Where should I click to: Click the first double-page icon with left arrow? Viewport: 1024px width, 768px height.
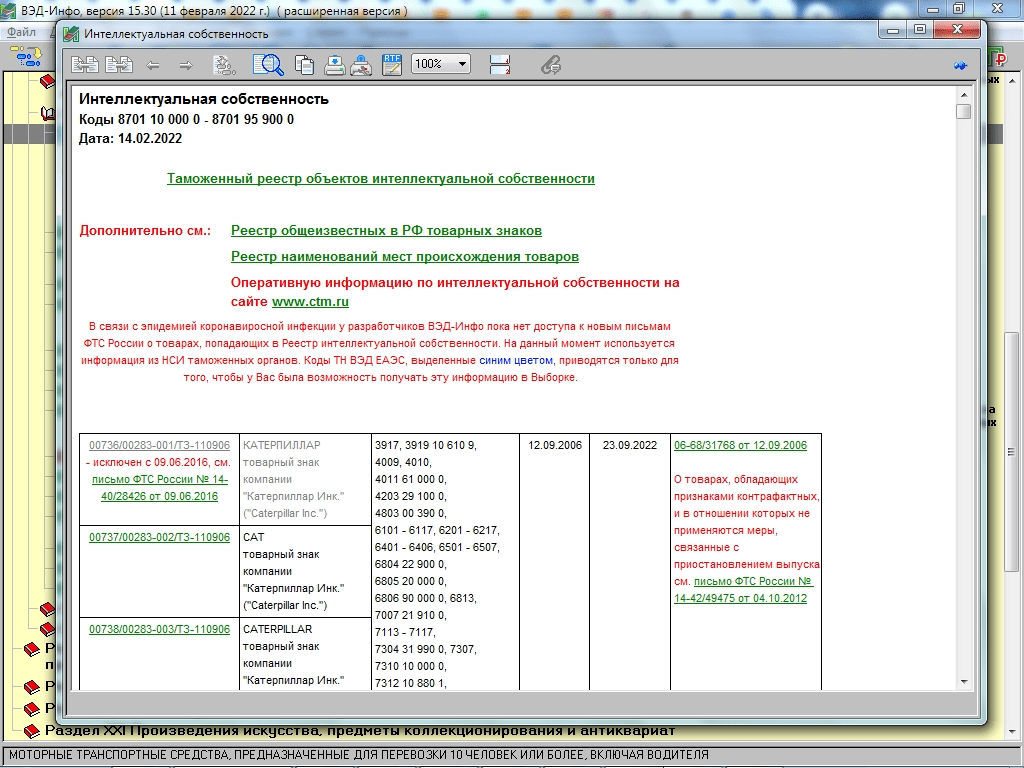[x=85, y=65]
